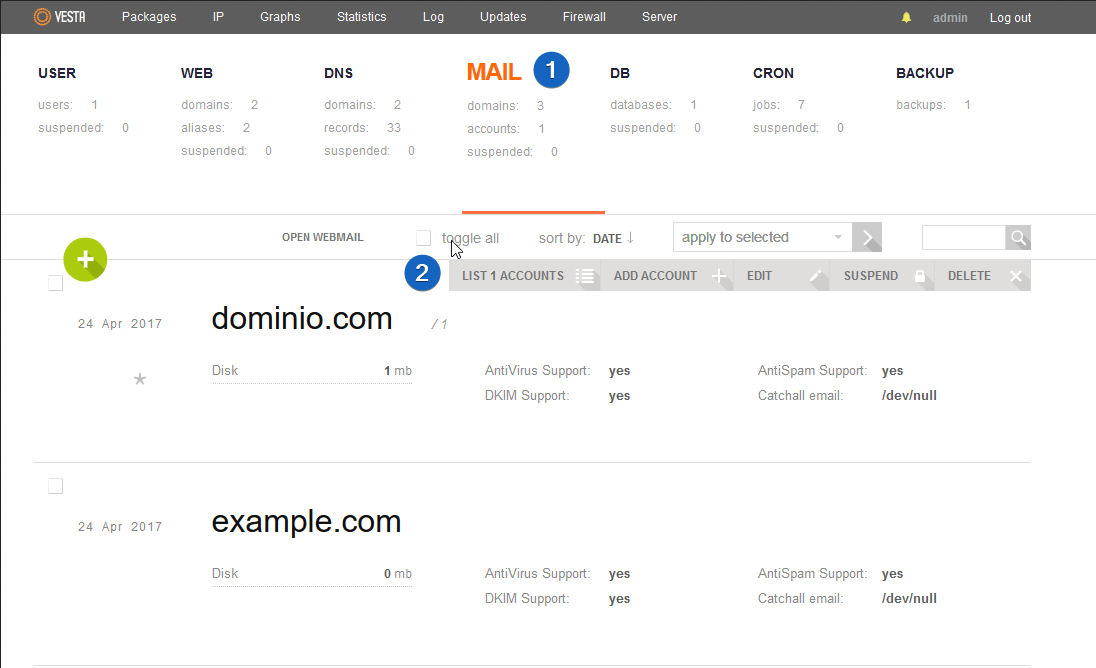Image resolution: width=1096 pixels, height=668 pixels.
Task: Switch to the DNS section
Action: click(x=338, y=73)
